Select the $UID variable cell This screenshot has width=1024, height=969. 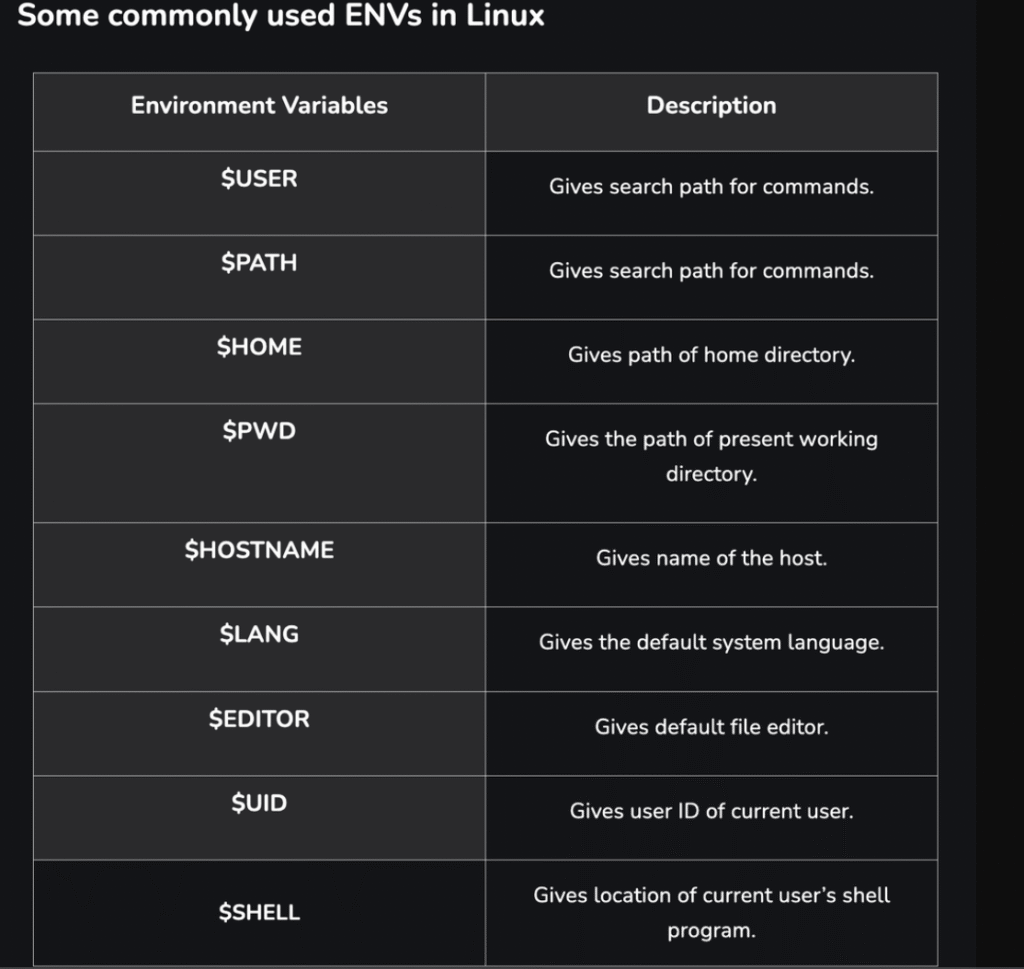(x=259, y=803)
